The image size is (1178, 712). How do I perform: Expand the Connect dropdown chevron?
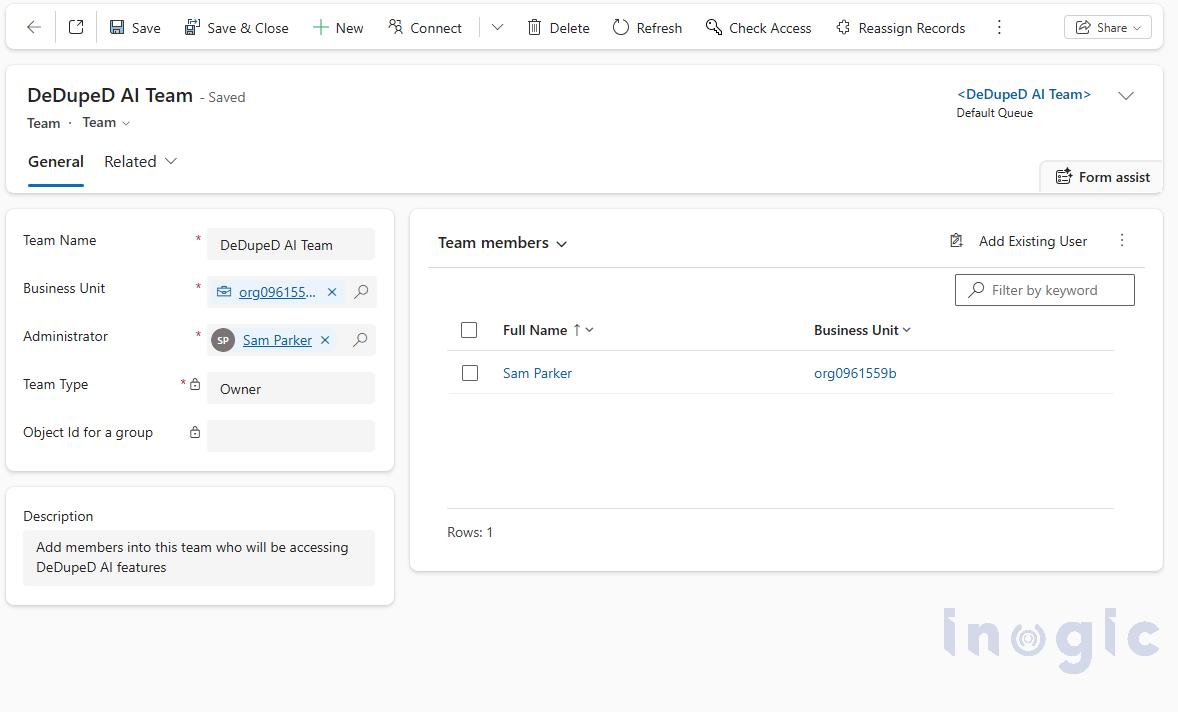[x=497, y=28]
